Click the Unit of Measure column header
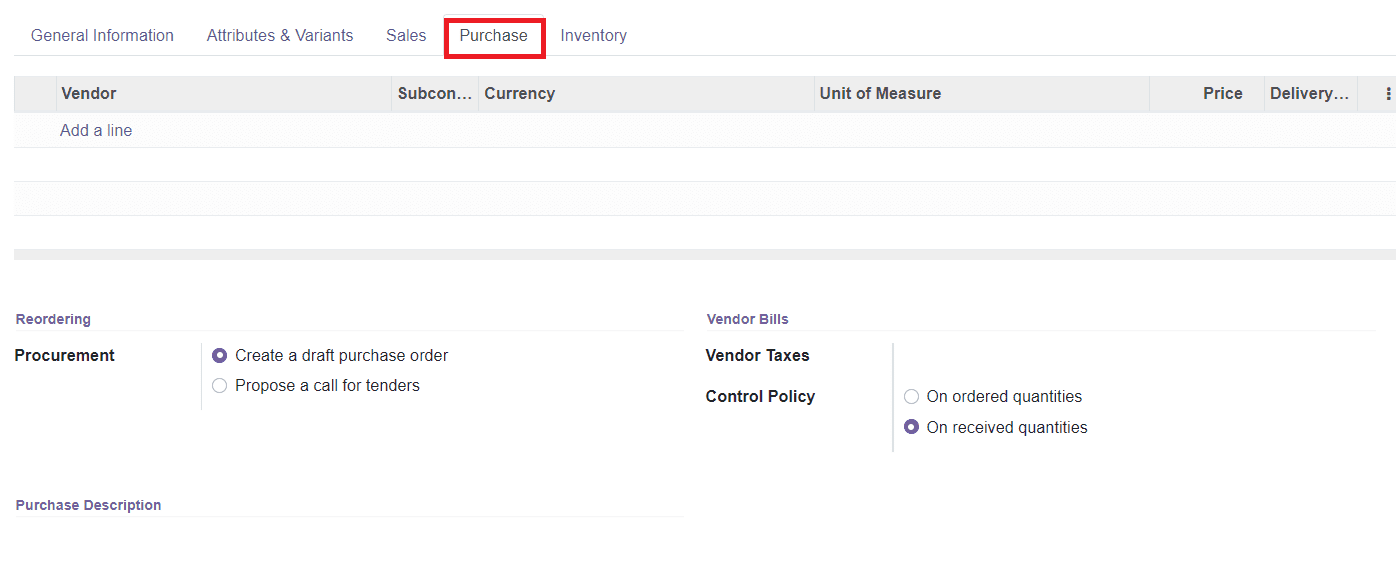 [880, 93]
